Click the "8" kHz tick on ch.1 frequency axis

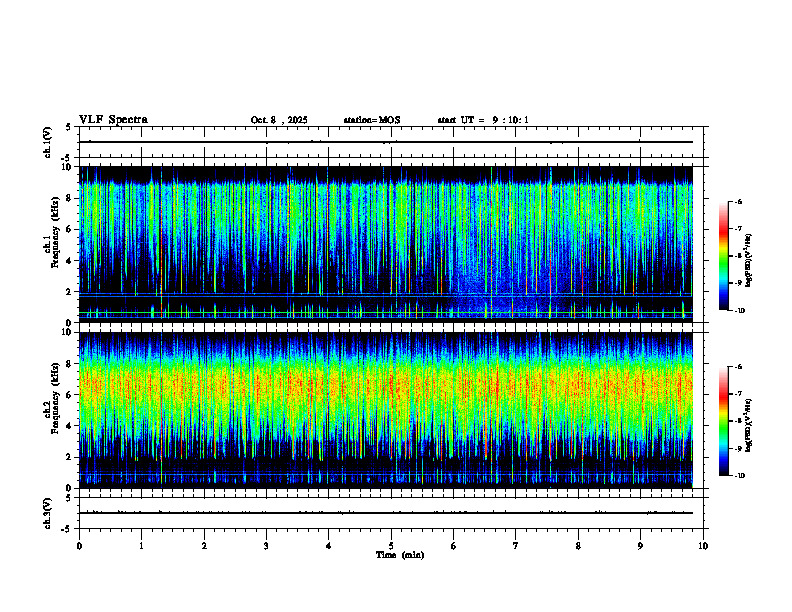(x=70, y=198)
